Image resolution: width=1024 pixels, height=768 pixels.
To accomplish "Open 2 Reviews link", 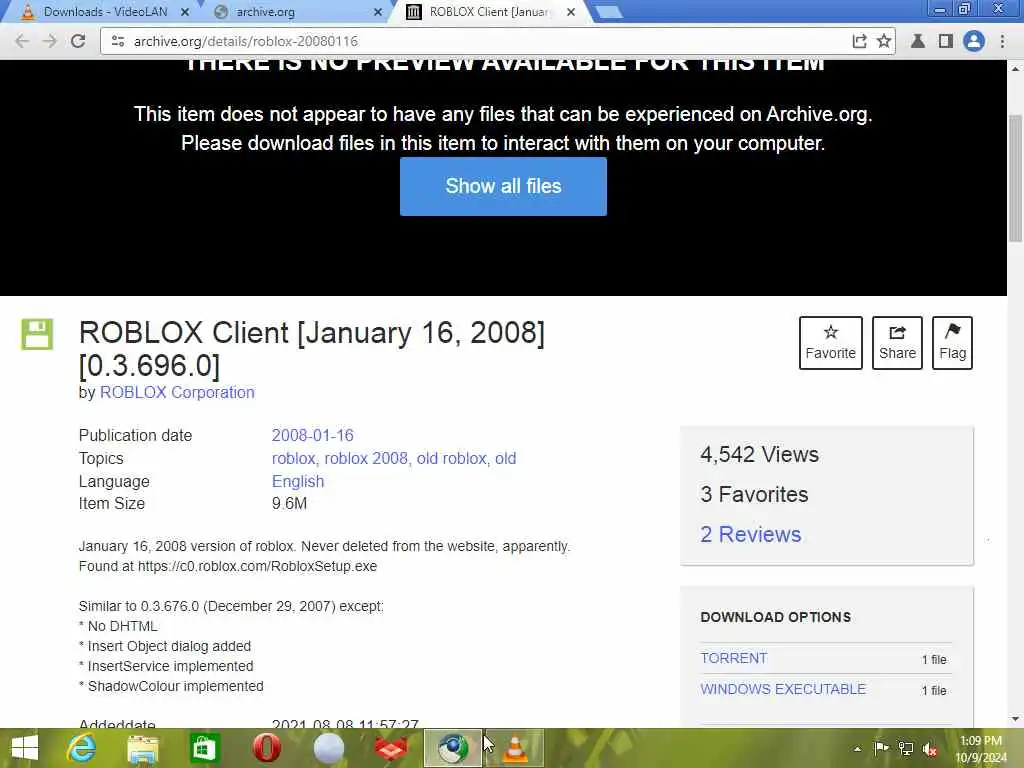I will (x=750, y=534).
